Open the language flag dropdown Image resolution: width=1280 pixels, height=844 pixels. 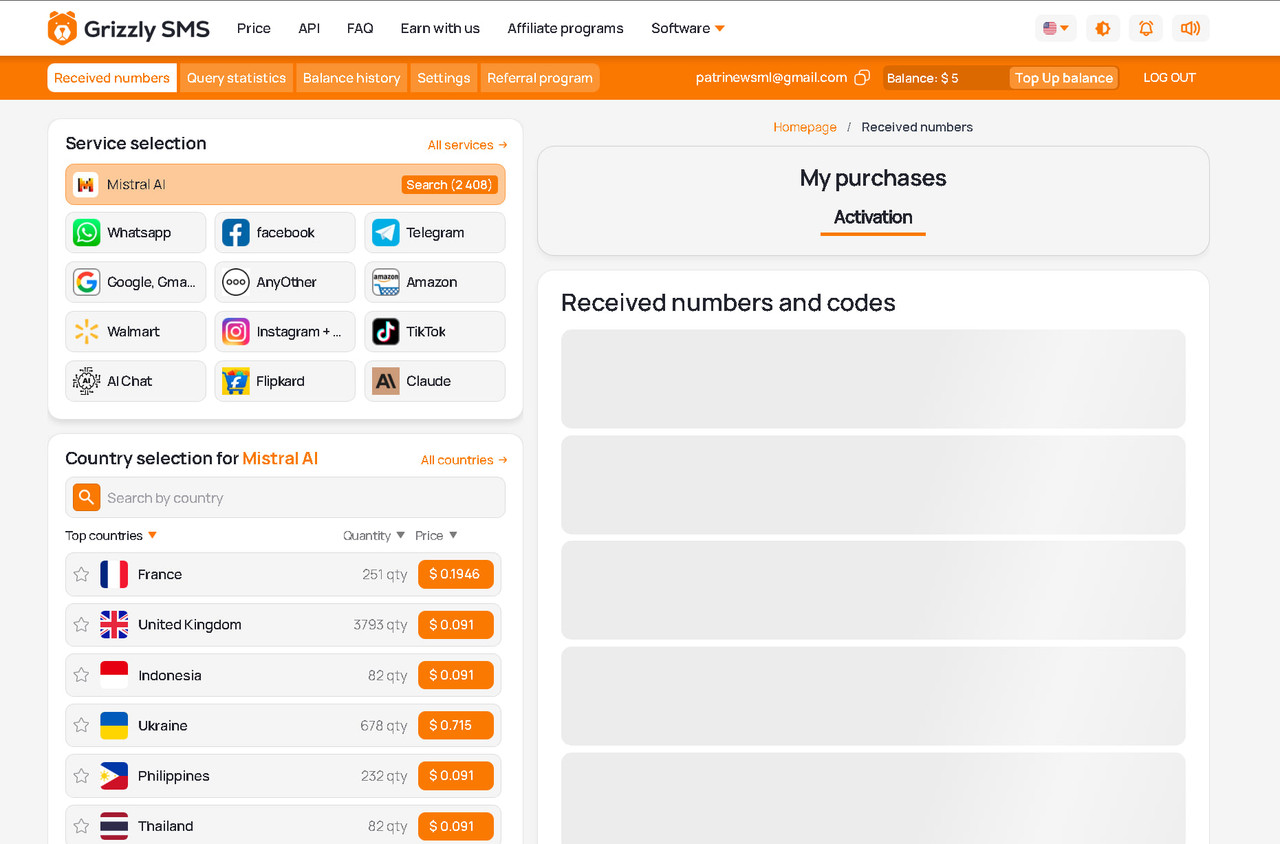(1056, 28)
